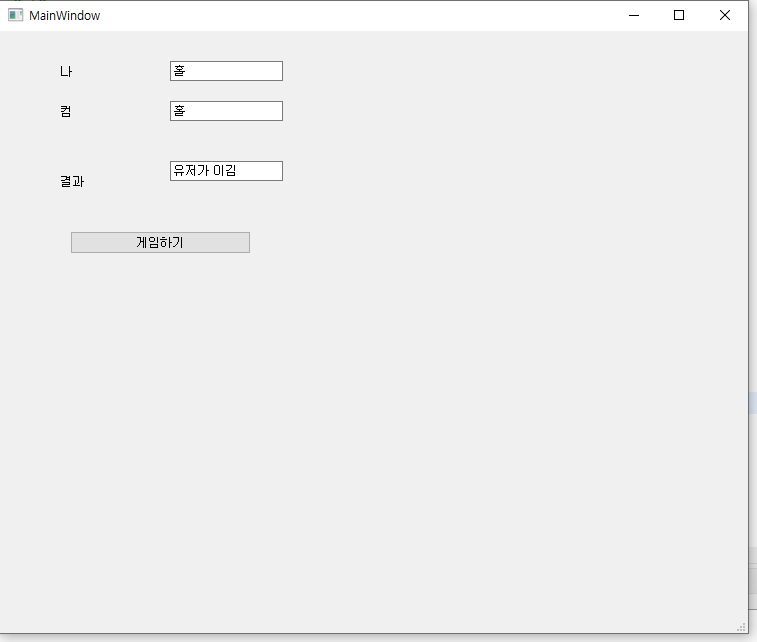Click the resize grip at window corner
757x642 pixels.
(742, 627)
